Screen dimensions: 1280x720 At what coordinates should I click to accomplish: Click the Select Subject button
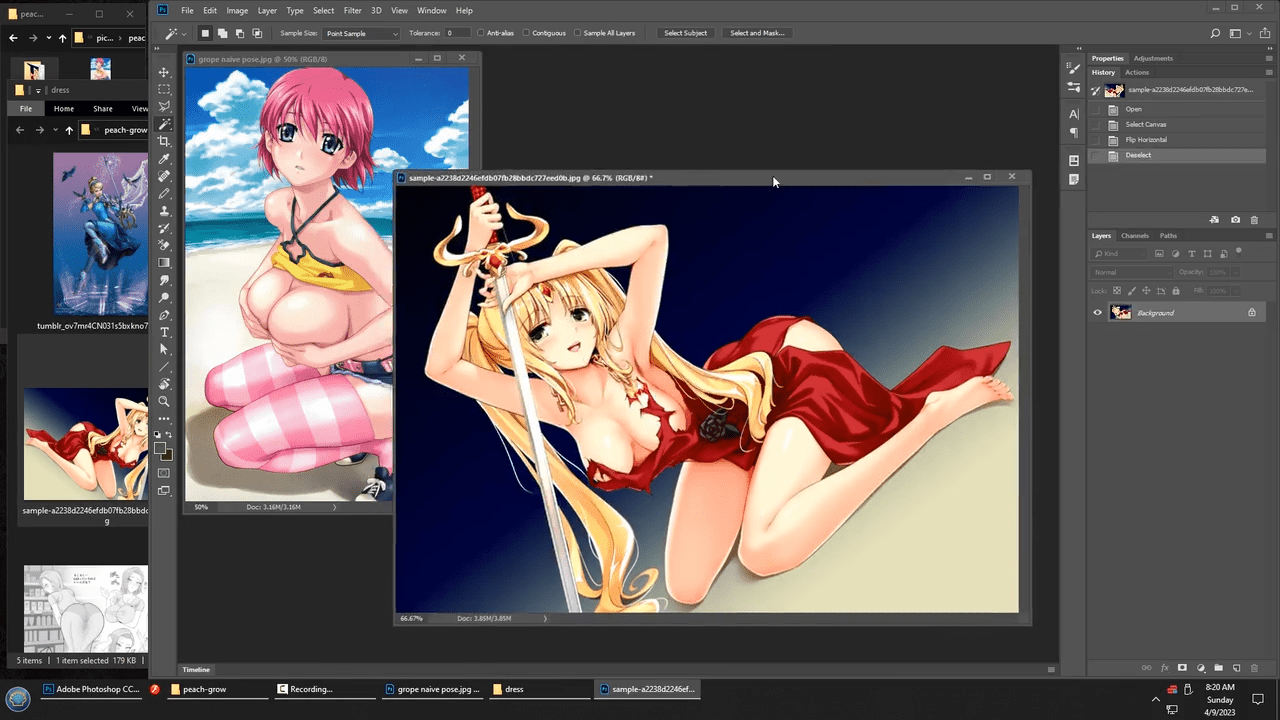coord(685,33)
